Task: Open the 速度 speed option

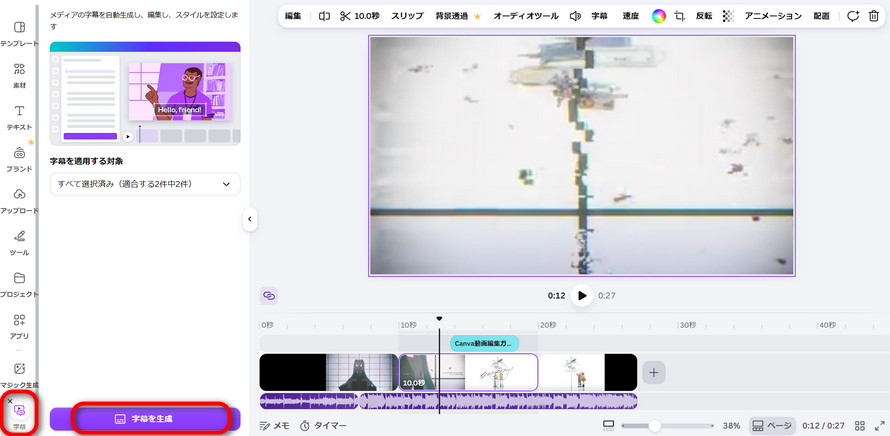Action: 631,16
